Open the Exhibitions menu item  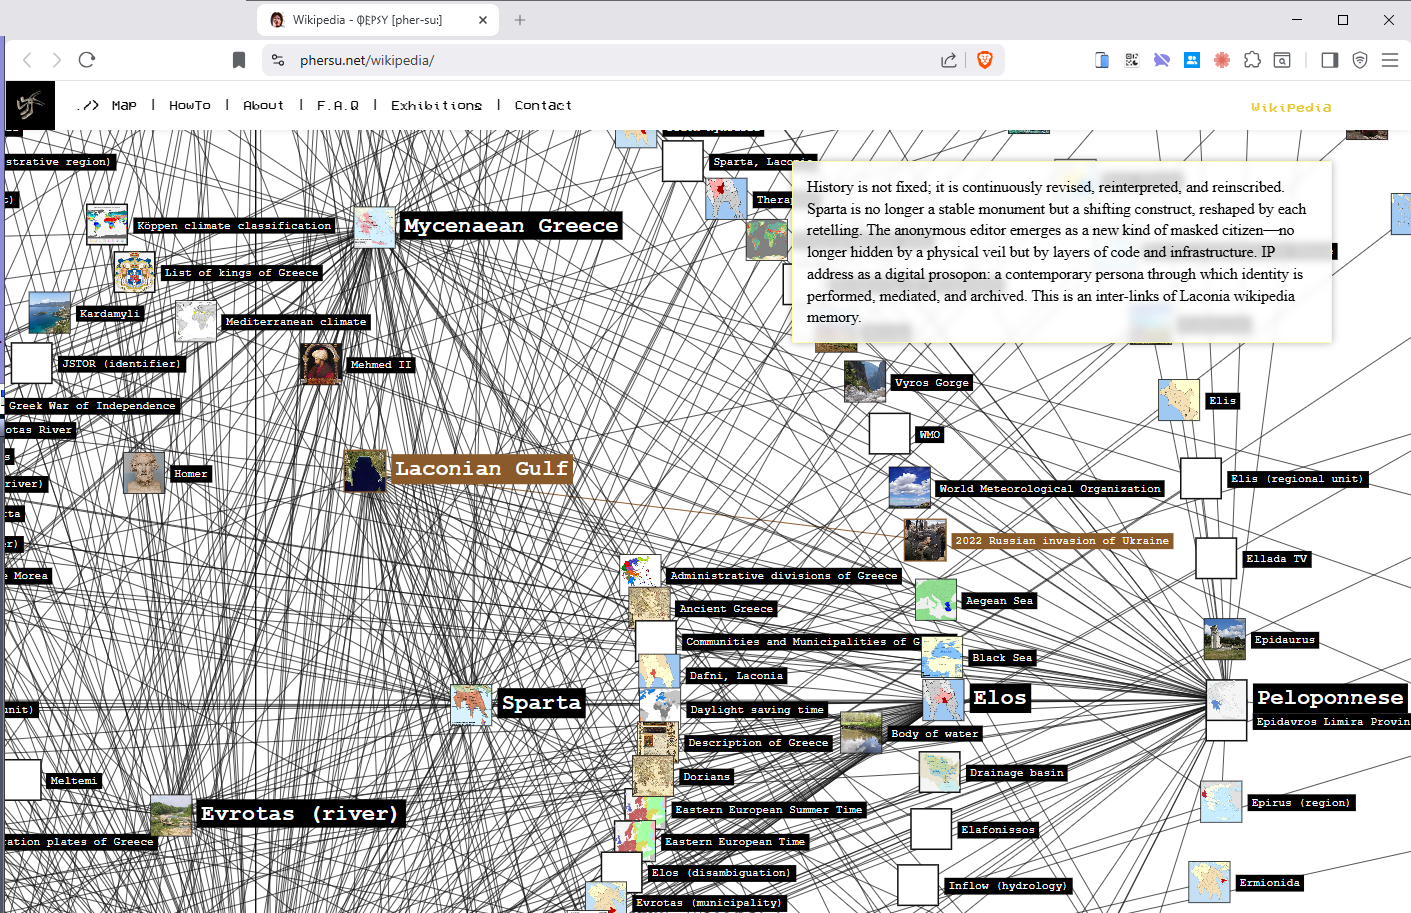tap(436, 105)
